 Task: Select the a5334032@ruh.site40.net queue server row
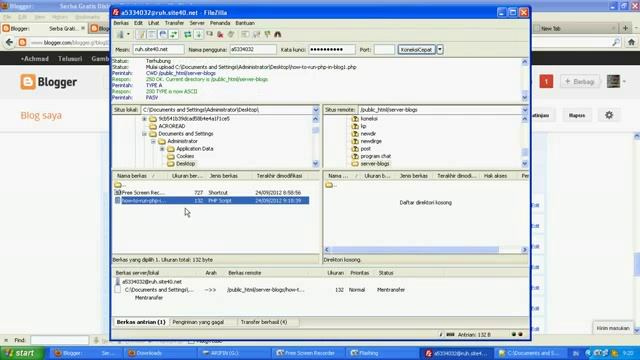click(x=152, y=282)
